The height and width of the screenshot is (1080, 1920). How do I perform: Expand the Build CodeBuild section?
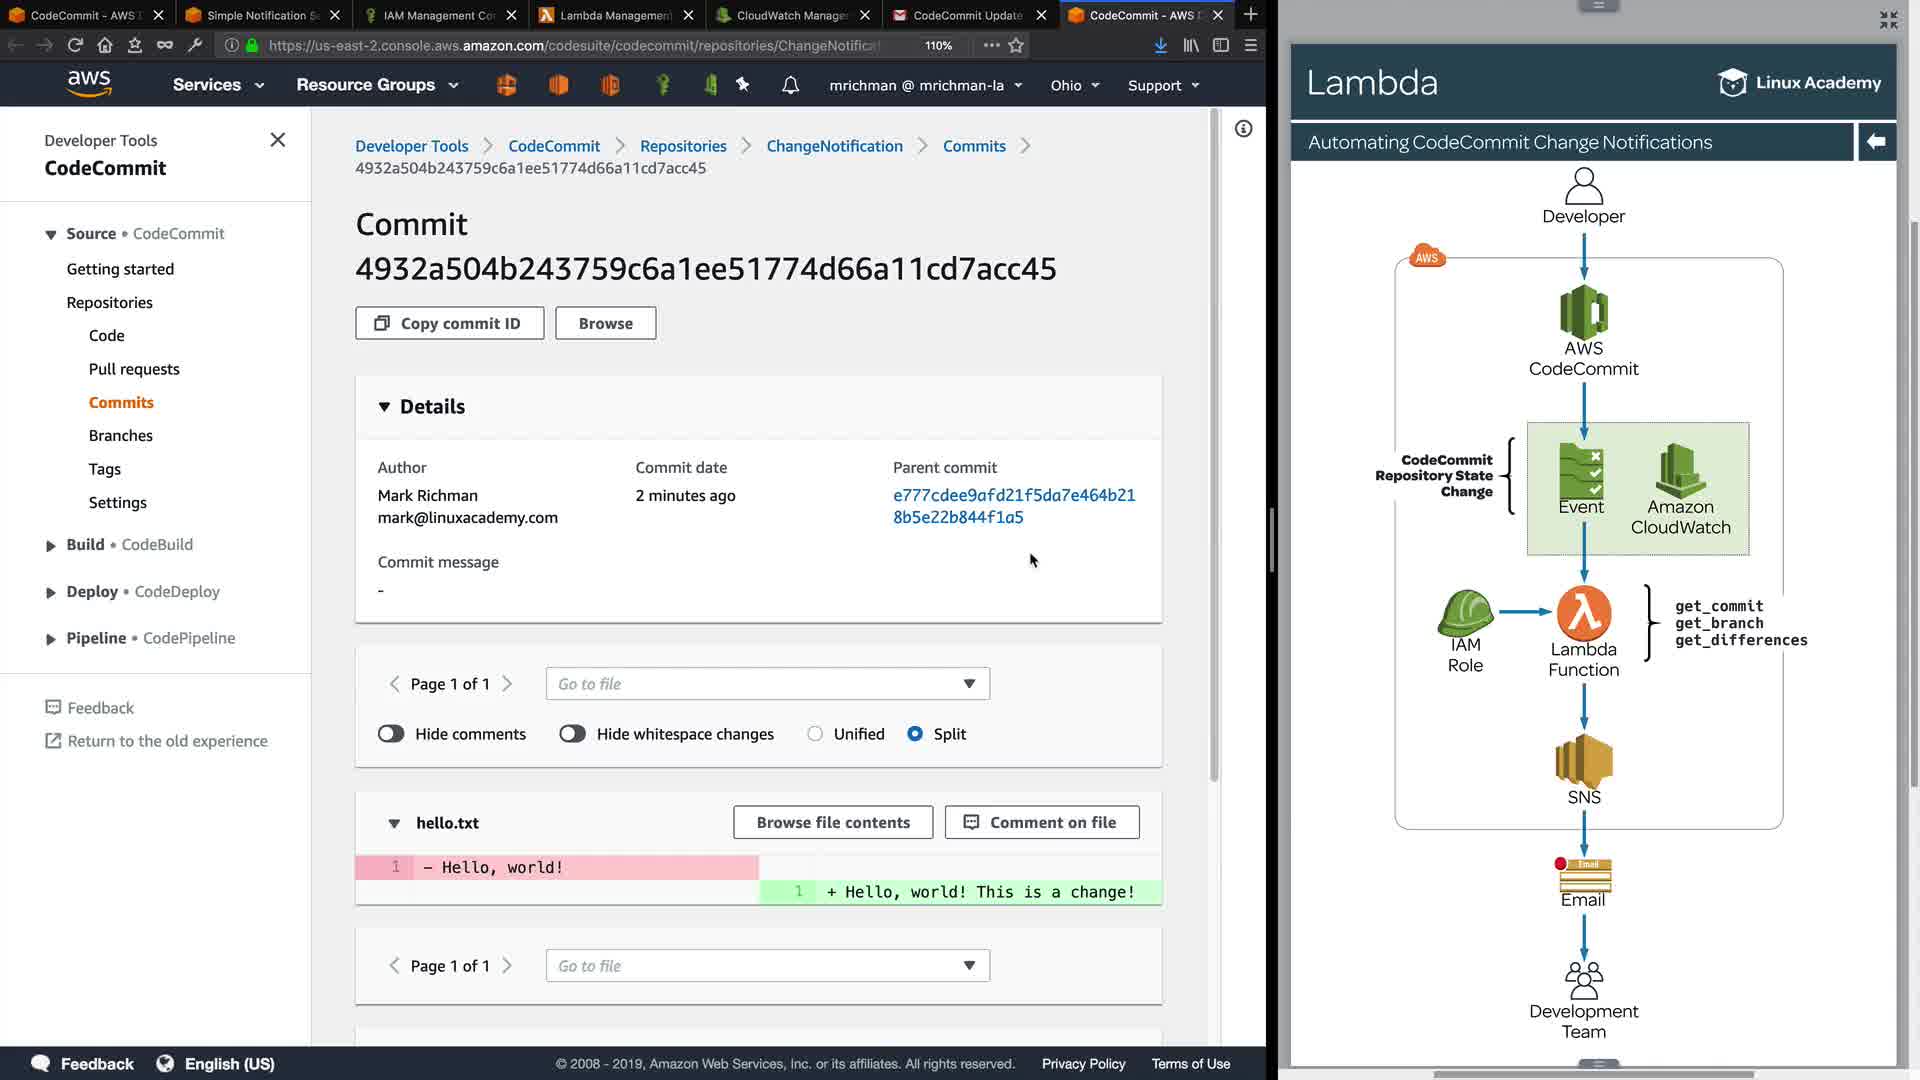pyautogui.click(x=51, y=545)
